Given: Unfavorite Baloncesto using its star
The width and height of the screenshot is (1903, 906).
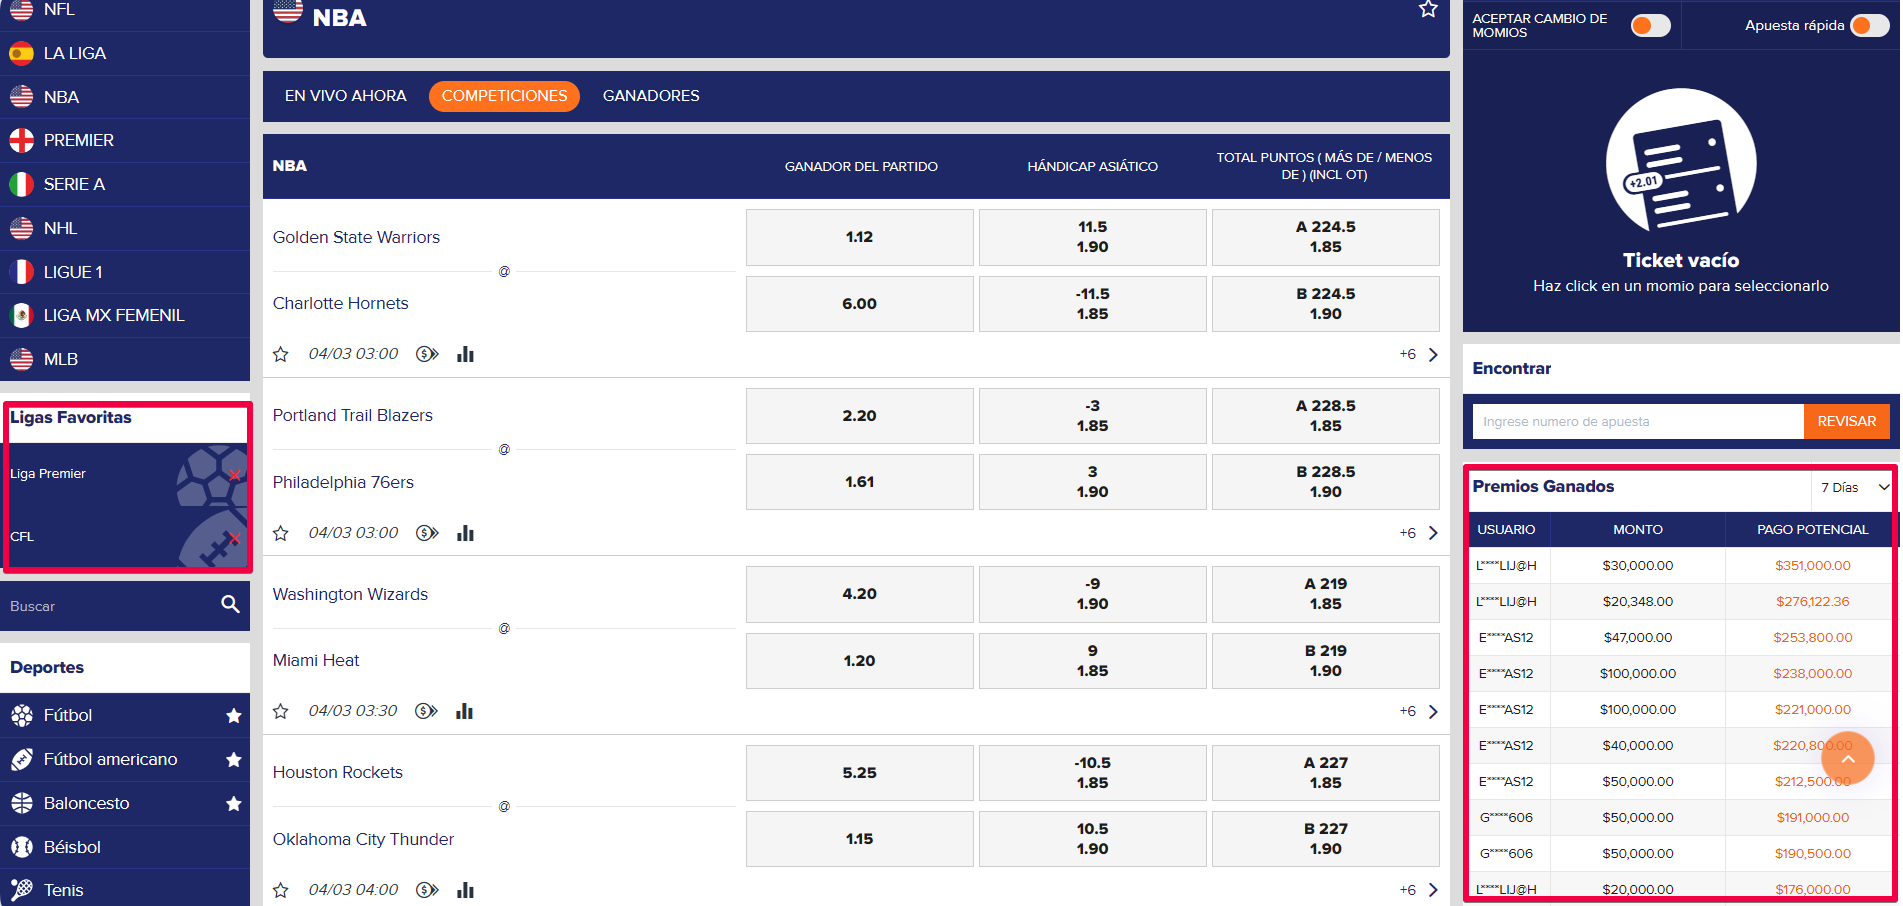Looking at the screenshot, I should tap(234, 804).
